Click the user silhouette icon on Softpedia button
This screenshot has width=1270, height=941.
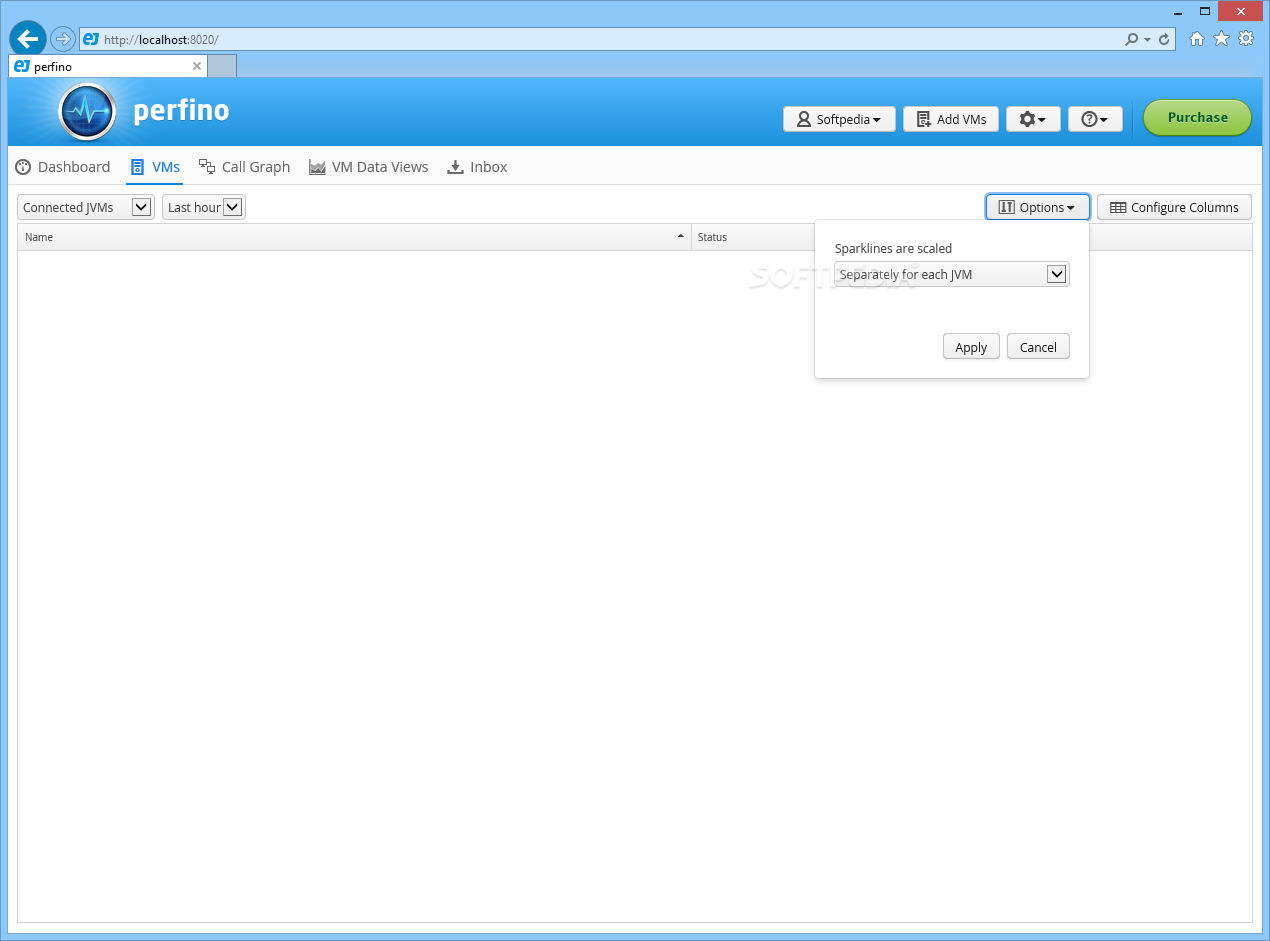coord(804,119)
